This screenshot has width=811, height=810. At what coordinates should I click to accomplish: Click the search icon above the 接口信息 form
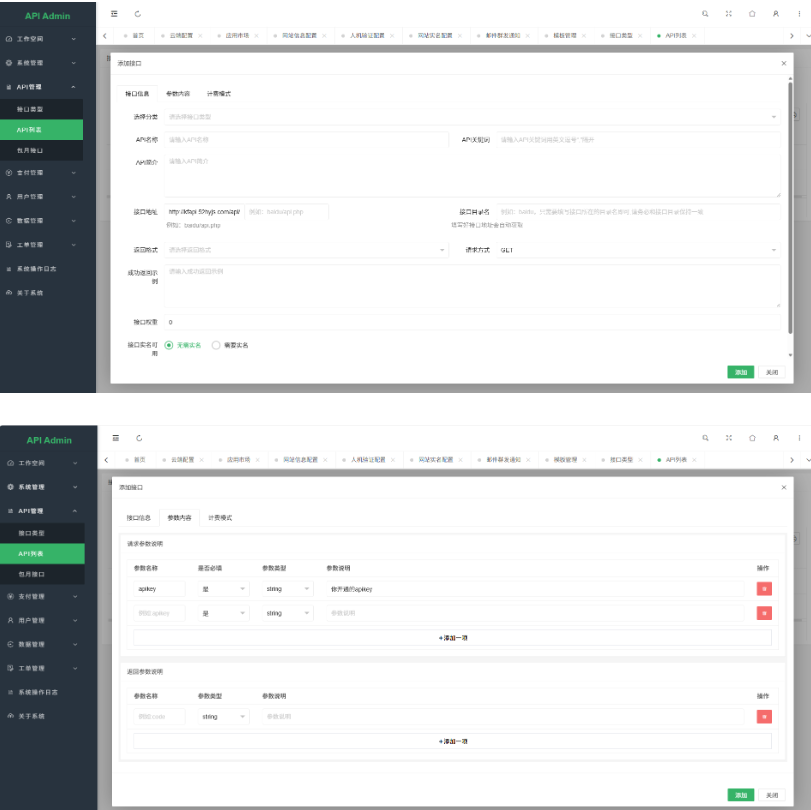(x=705, y=14)
